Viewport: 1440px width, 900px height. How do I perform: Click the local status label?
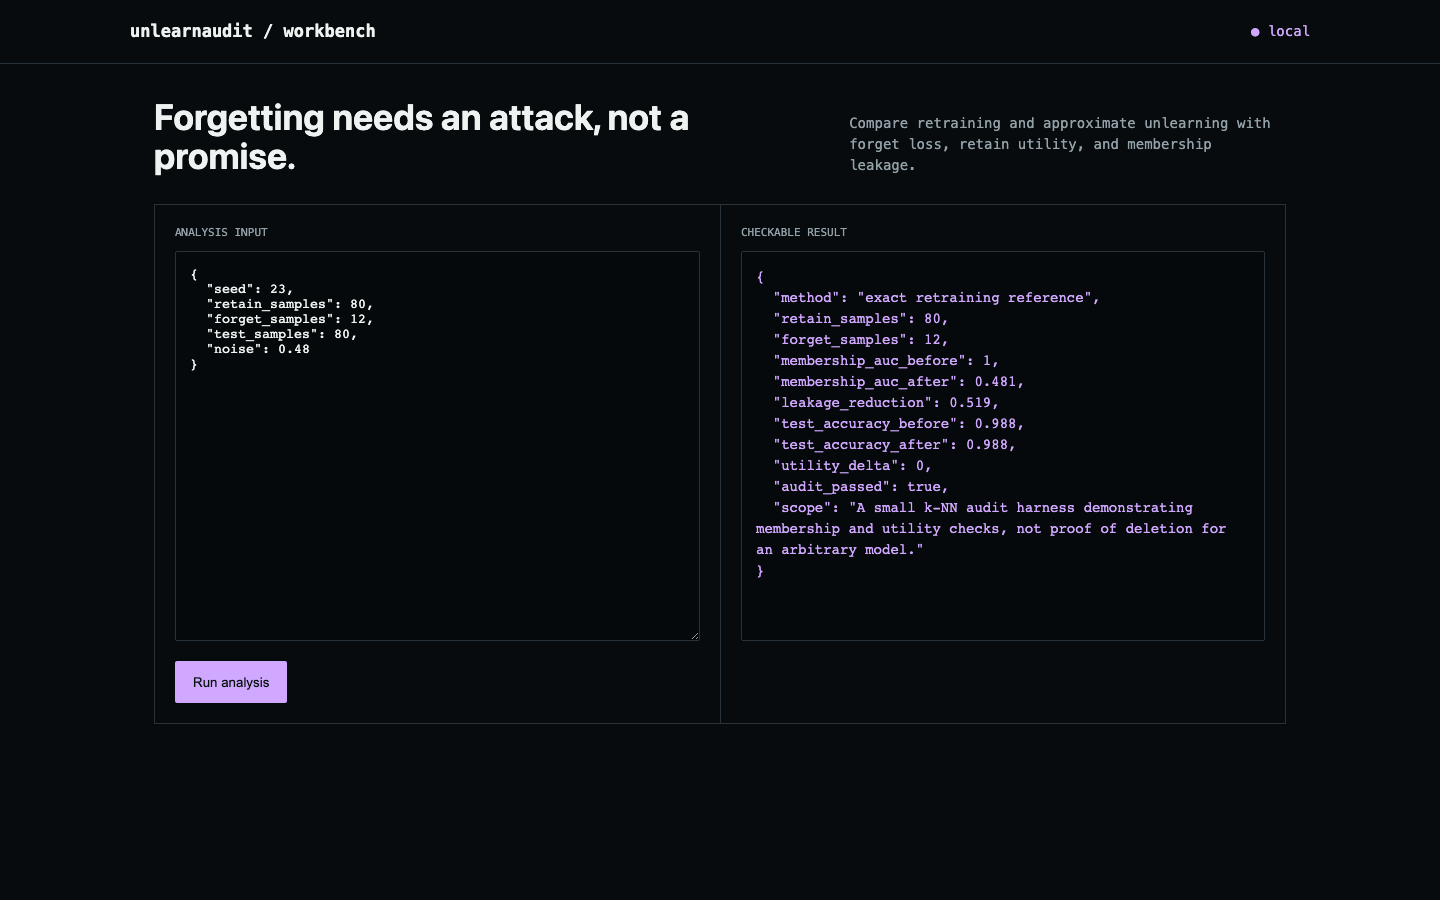[1289, 31]
